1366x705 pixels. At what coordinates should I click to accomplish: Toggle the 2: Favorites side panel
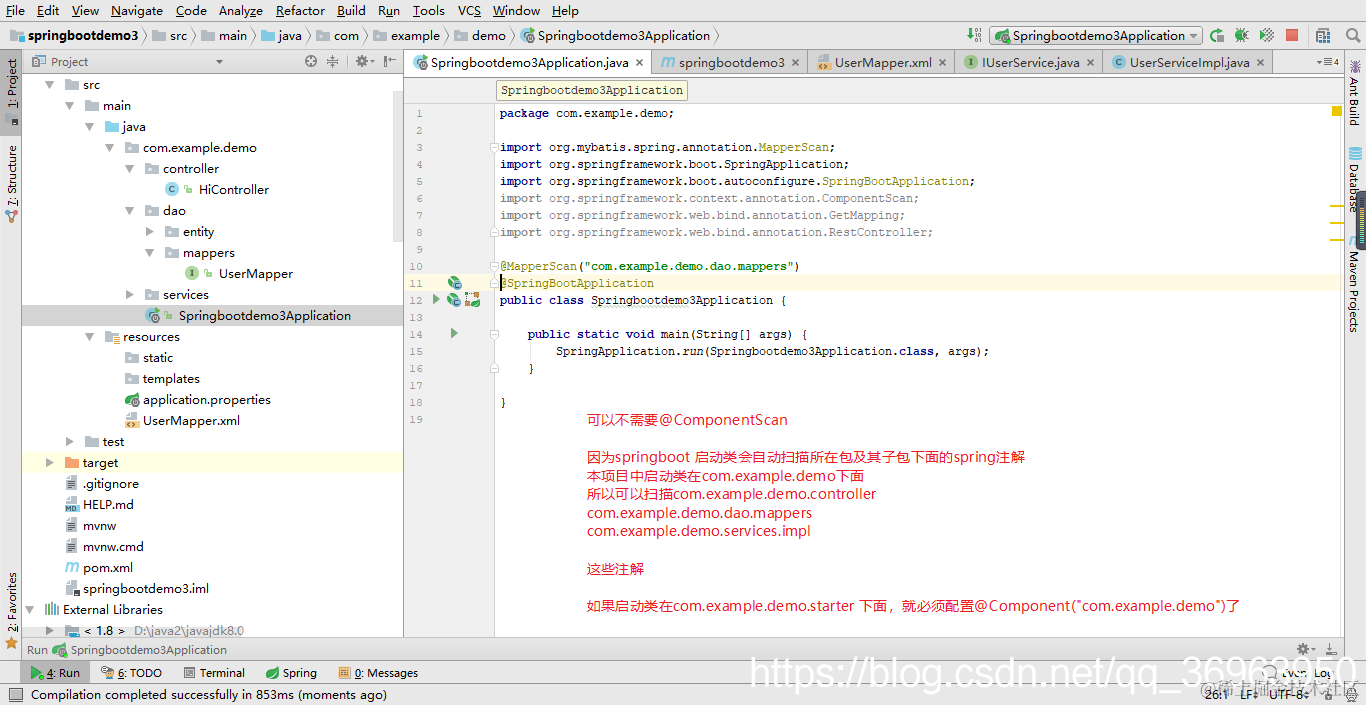tap(12, 610)
